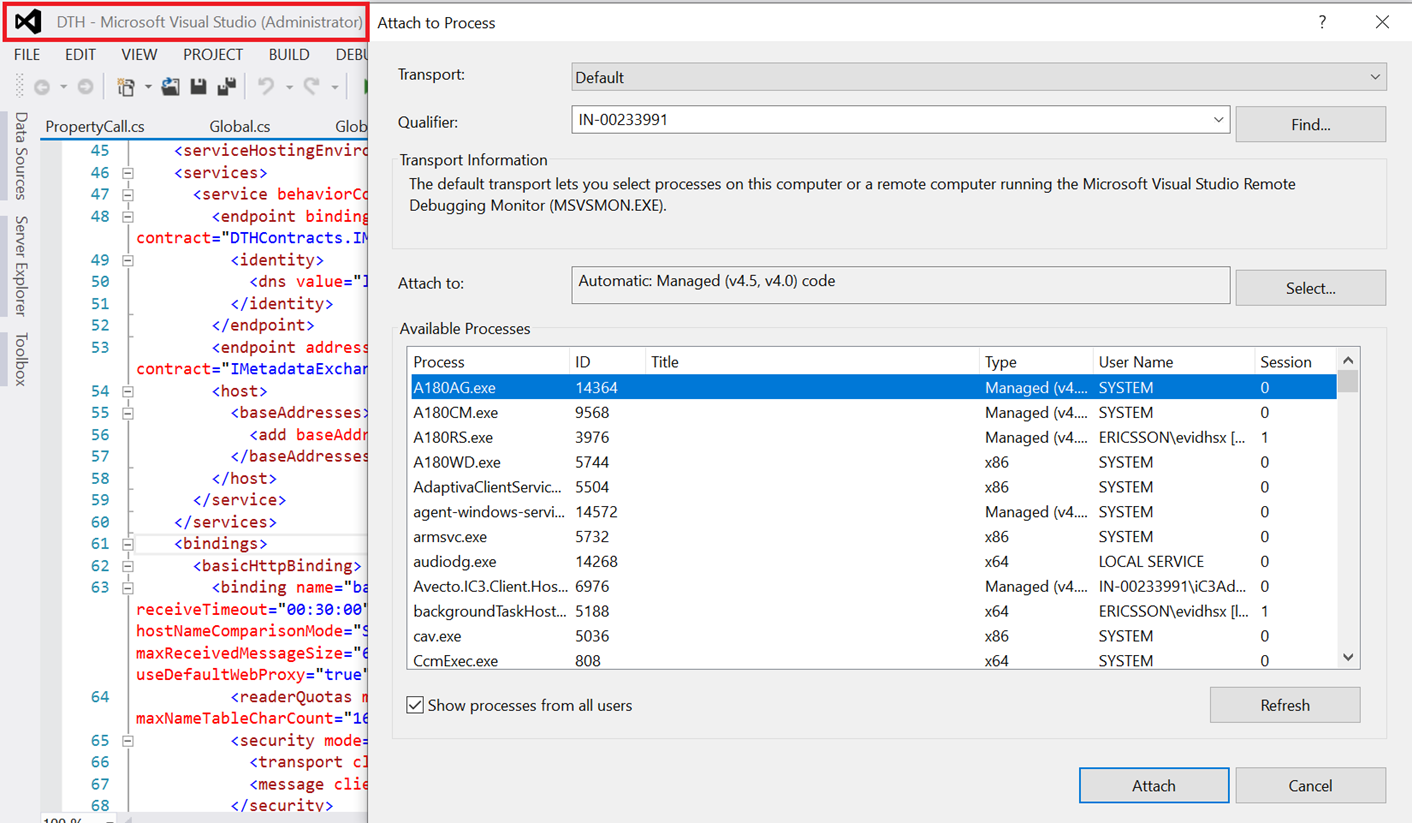Select the audiodg.exe process row

coord(873,562)
